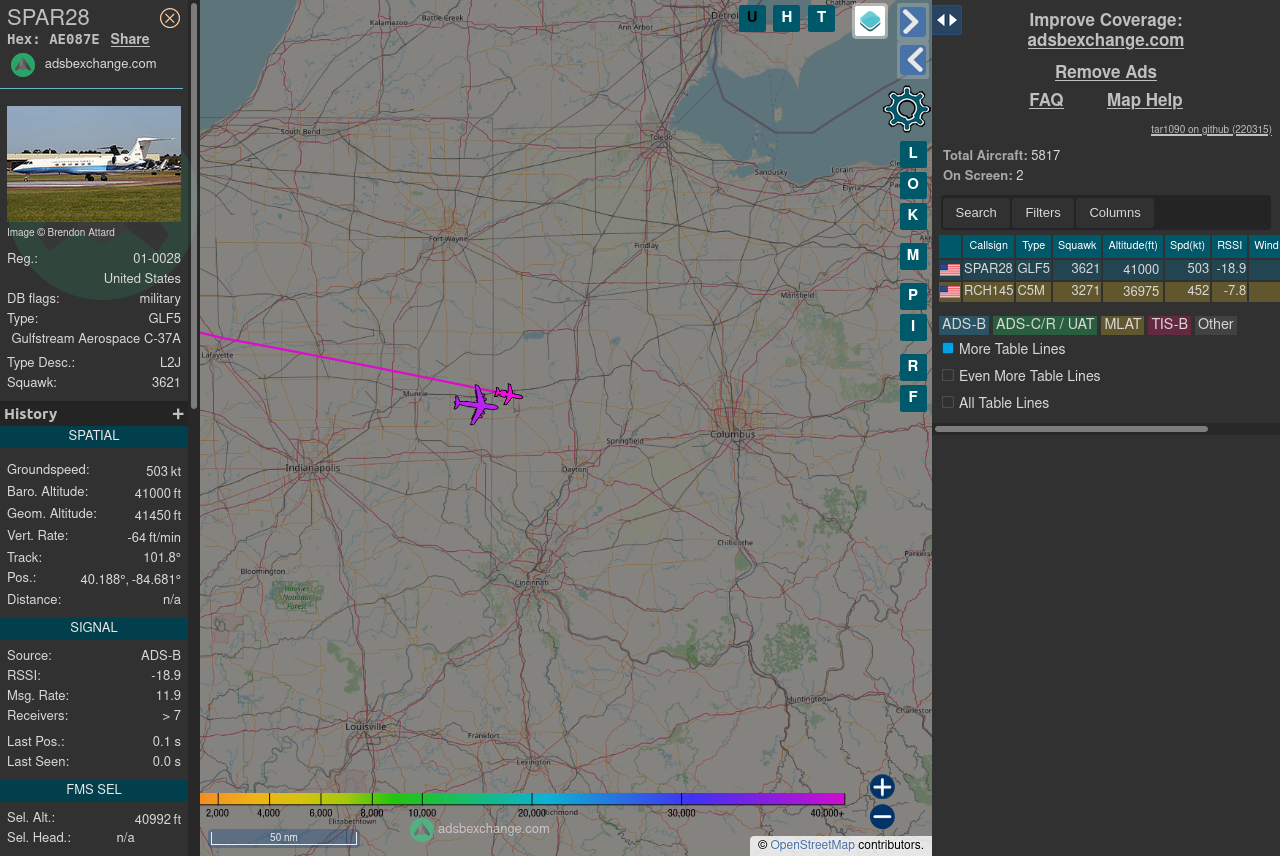This screenshot has width=1280, height=856.
Task: Click US flag in RCH145 row
Action: 950,292
